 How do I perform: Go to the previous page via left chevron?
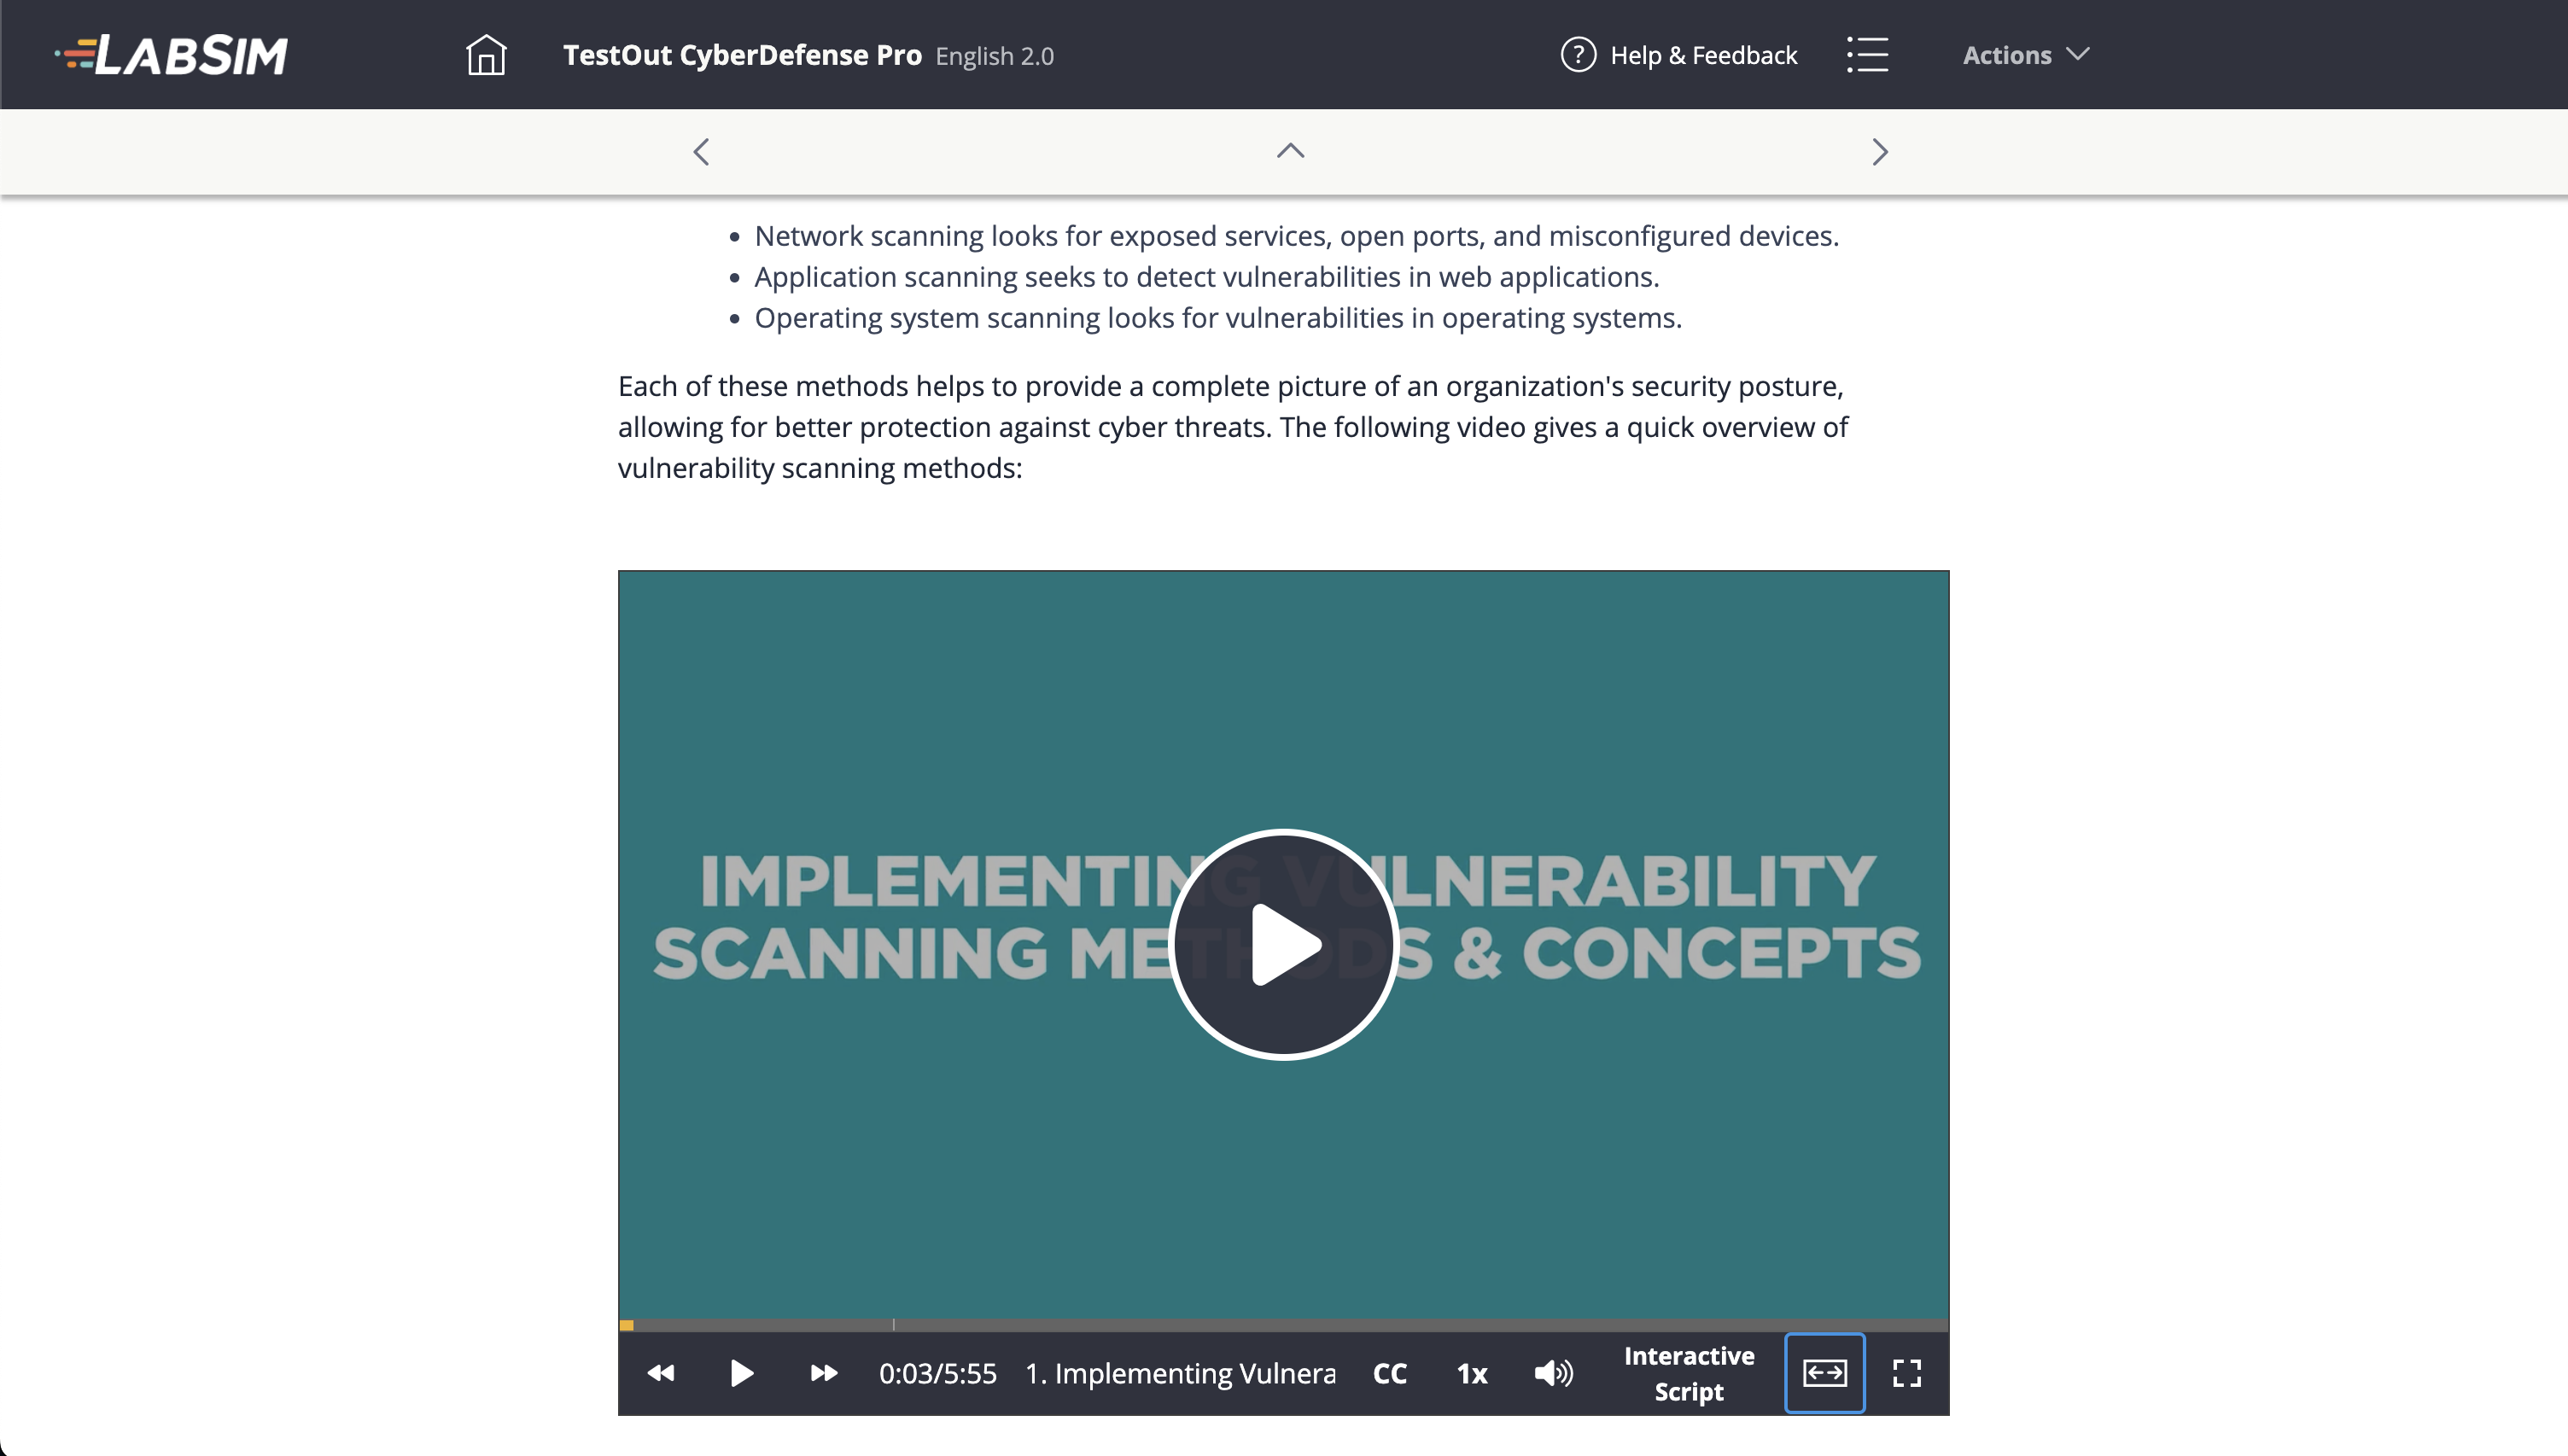click(700, 151)
